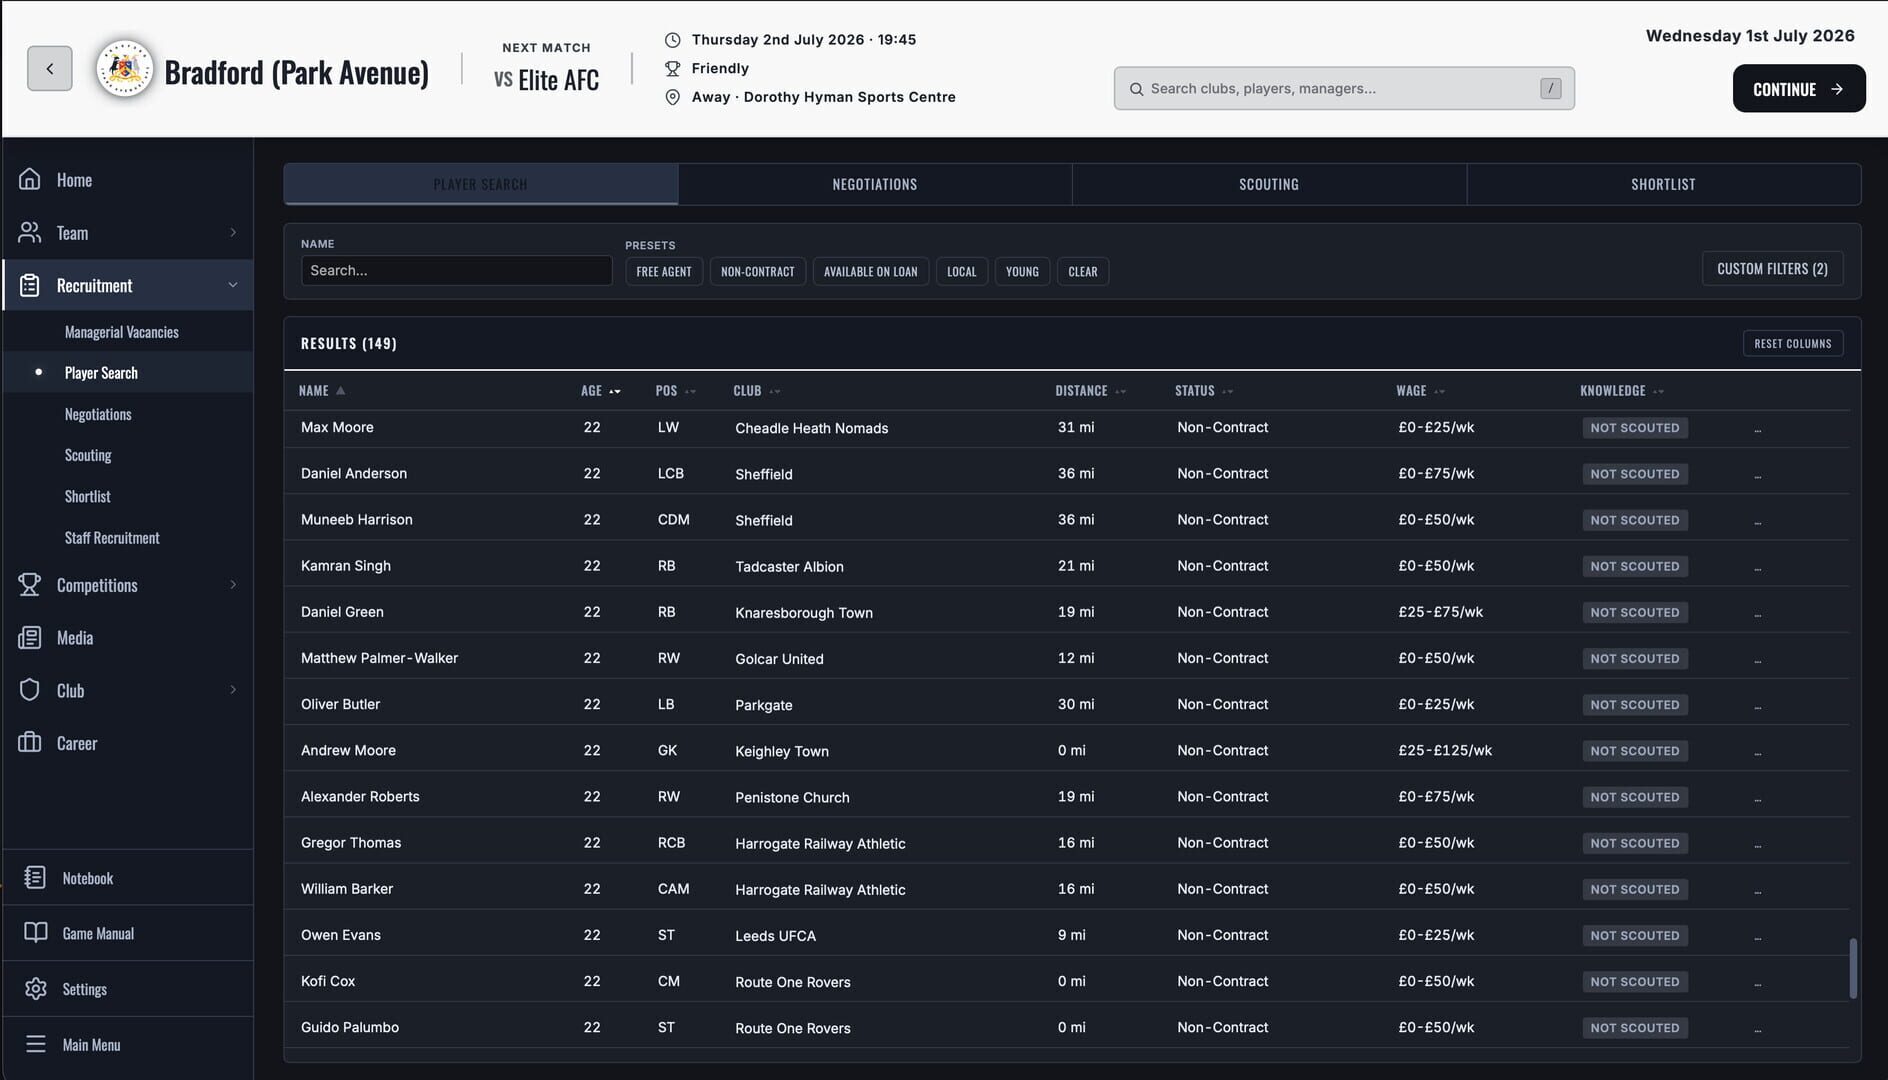This screenshot has width=1888, height=1080.
Task: Switch to the Negotiations tab
Action: tap(875, 184)
